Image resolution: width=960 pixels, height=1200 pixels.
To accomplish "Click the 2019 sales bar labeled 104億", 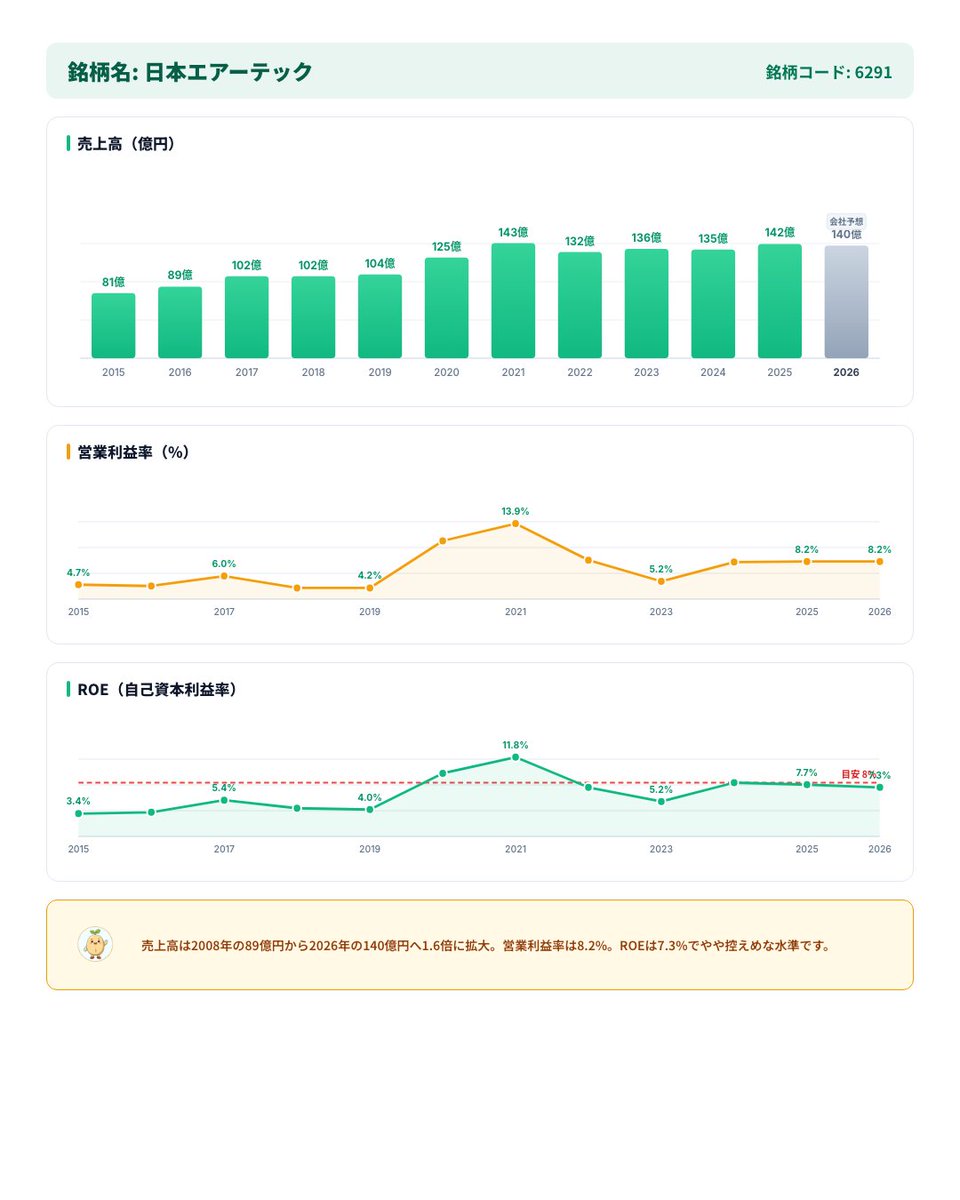I will pos(380,316).
